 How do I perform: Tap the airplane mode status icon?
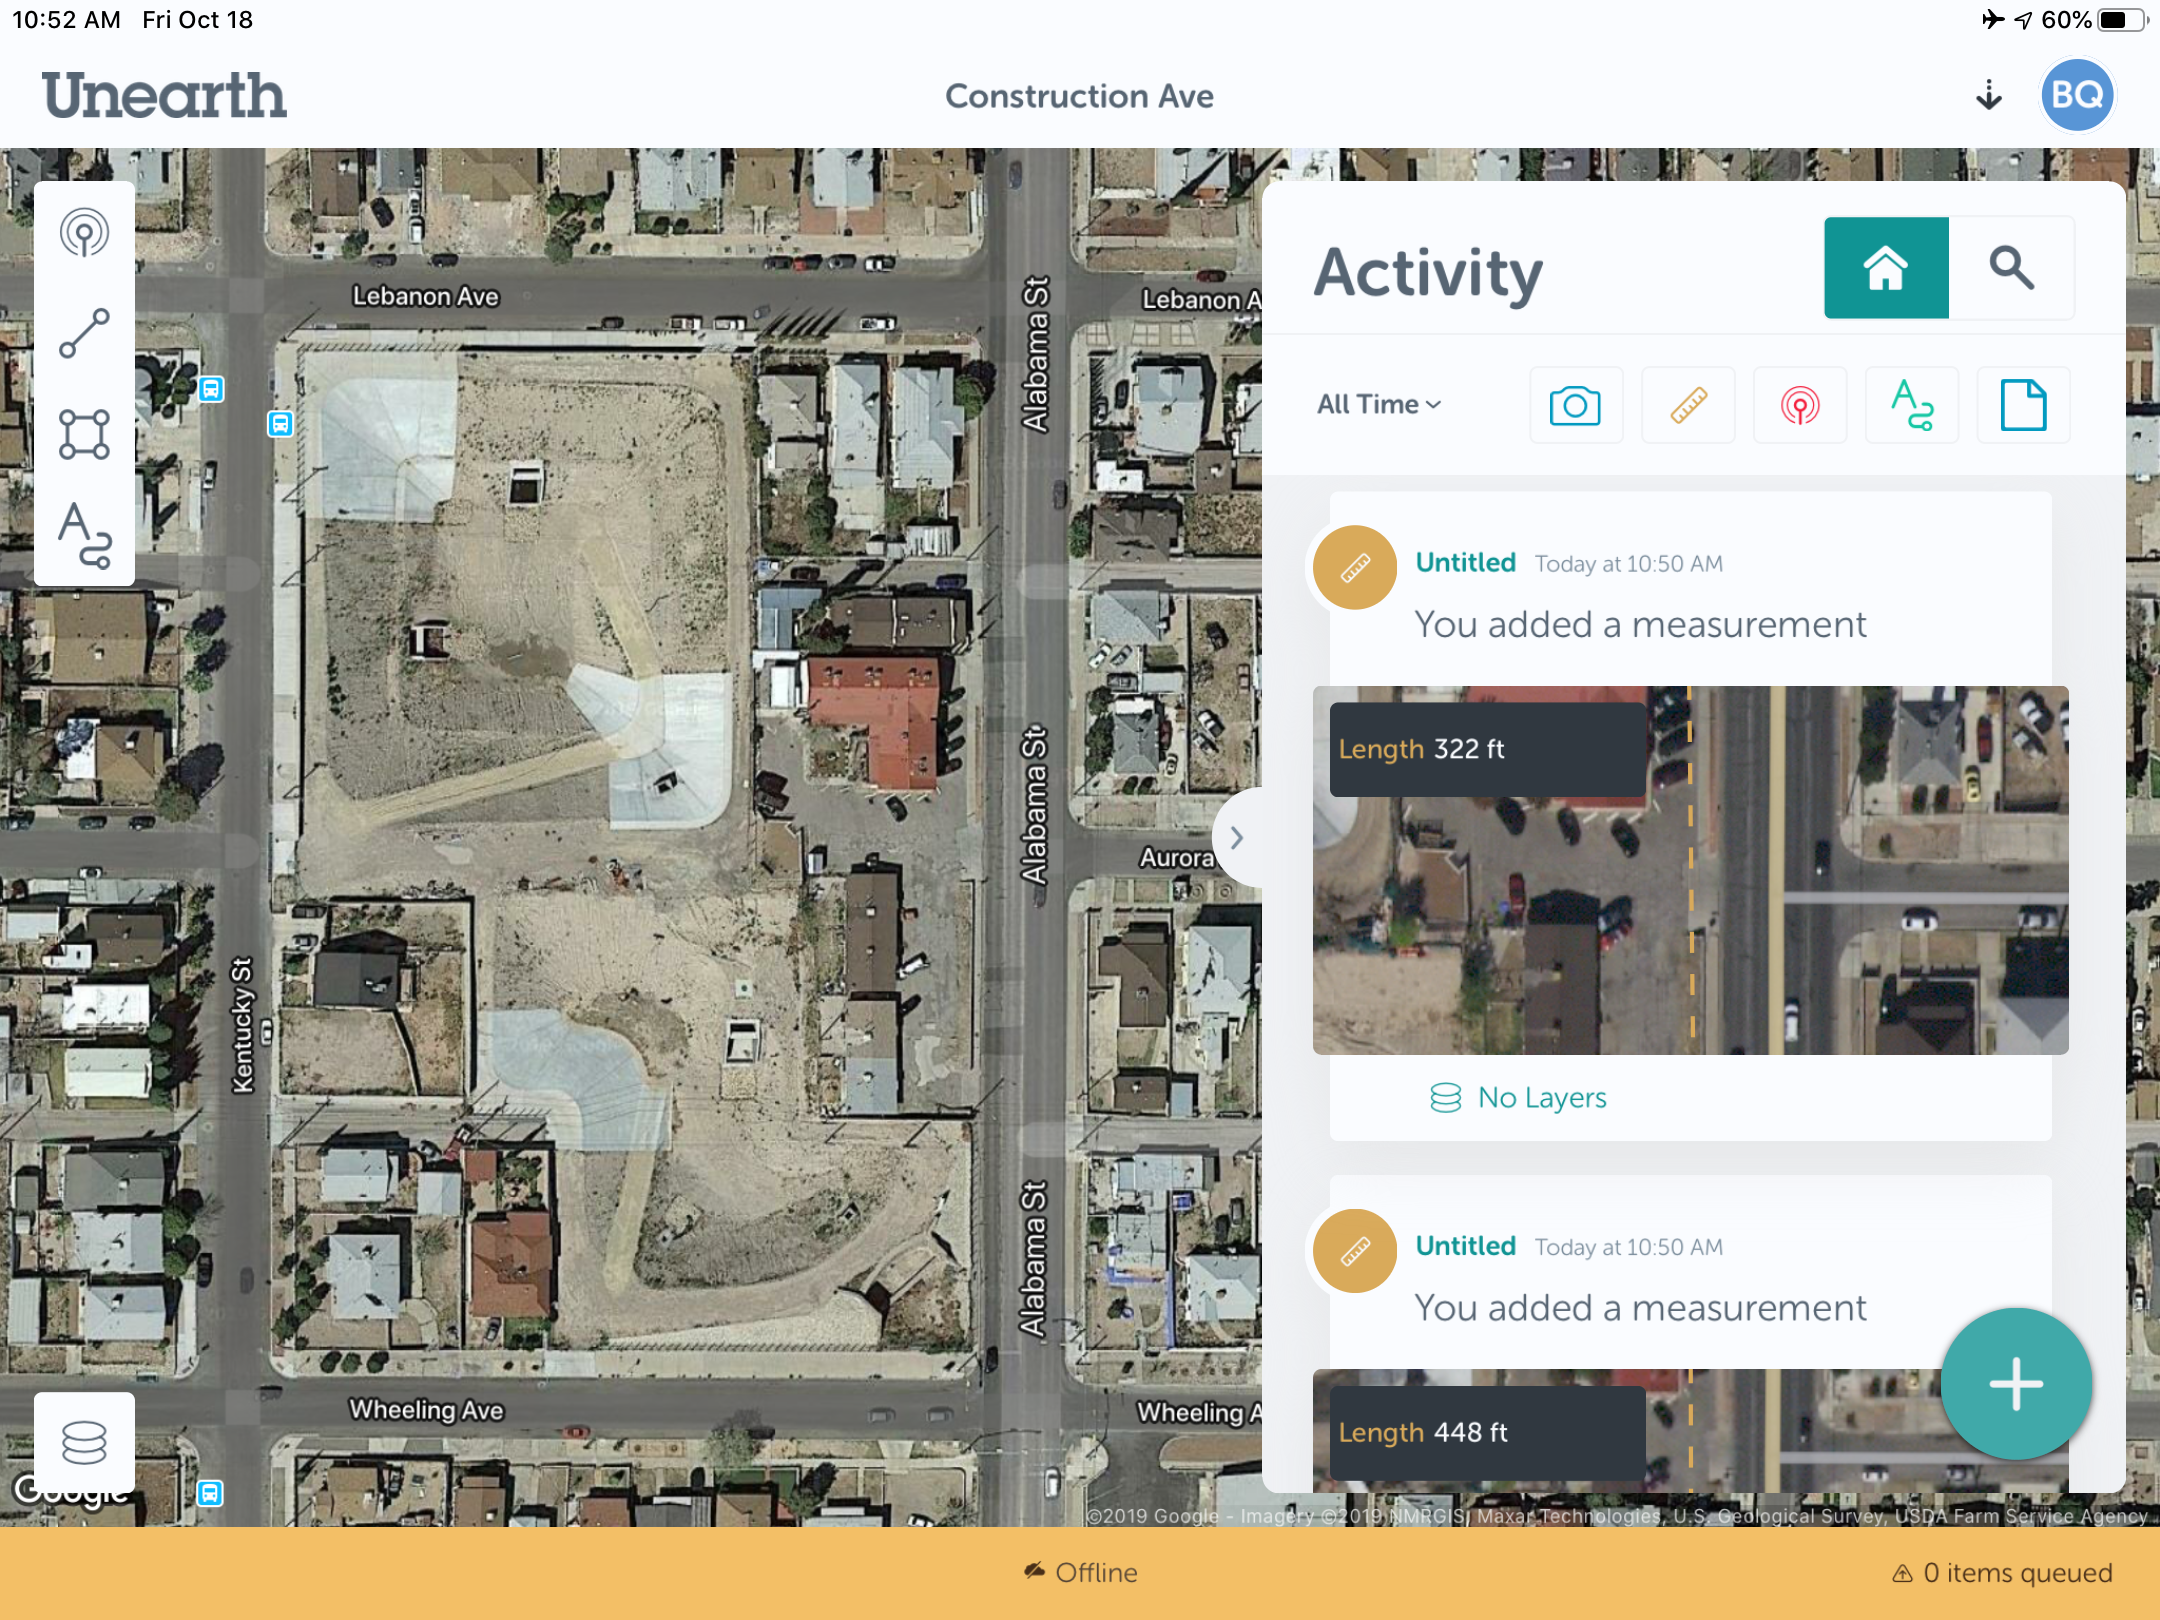[x=1993, y=20]
